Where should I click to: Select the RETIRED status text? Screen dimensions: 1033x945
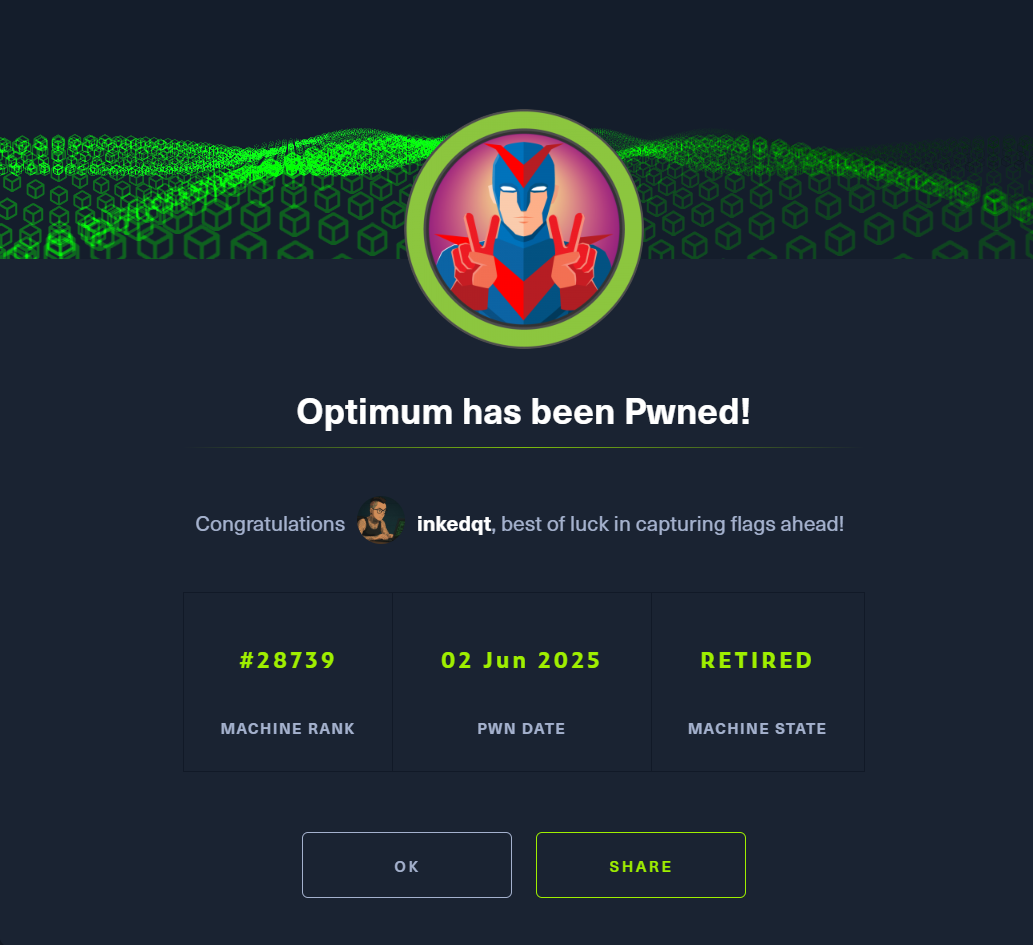point(757,660)
